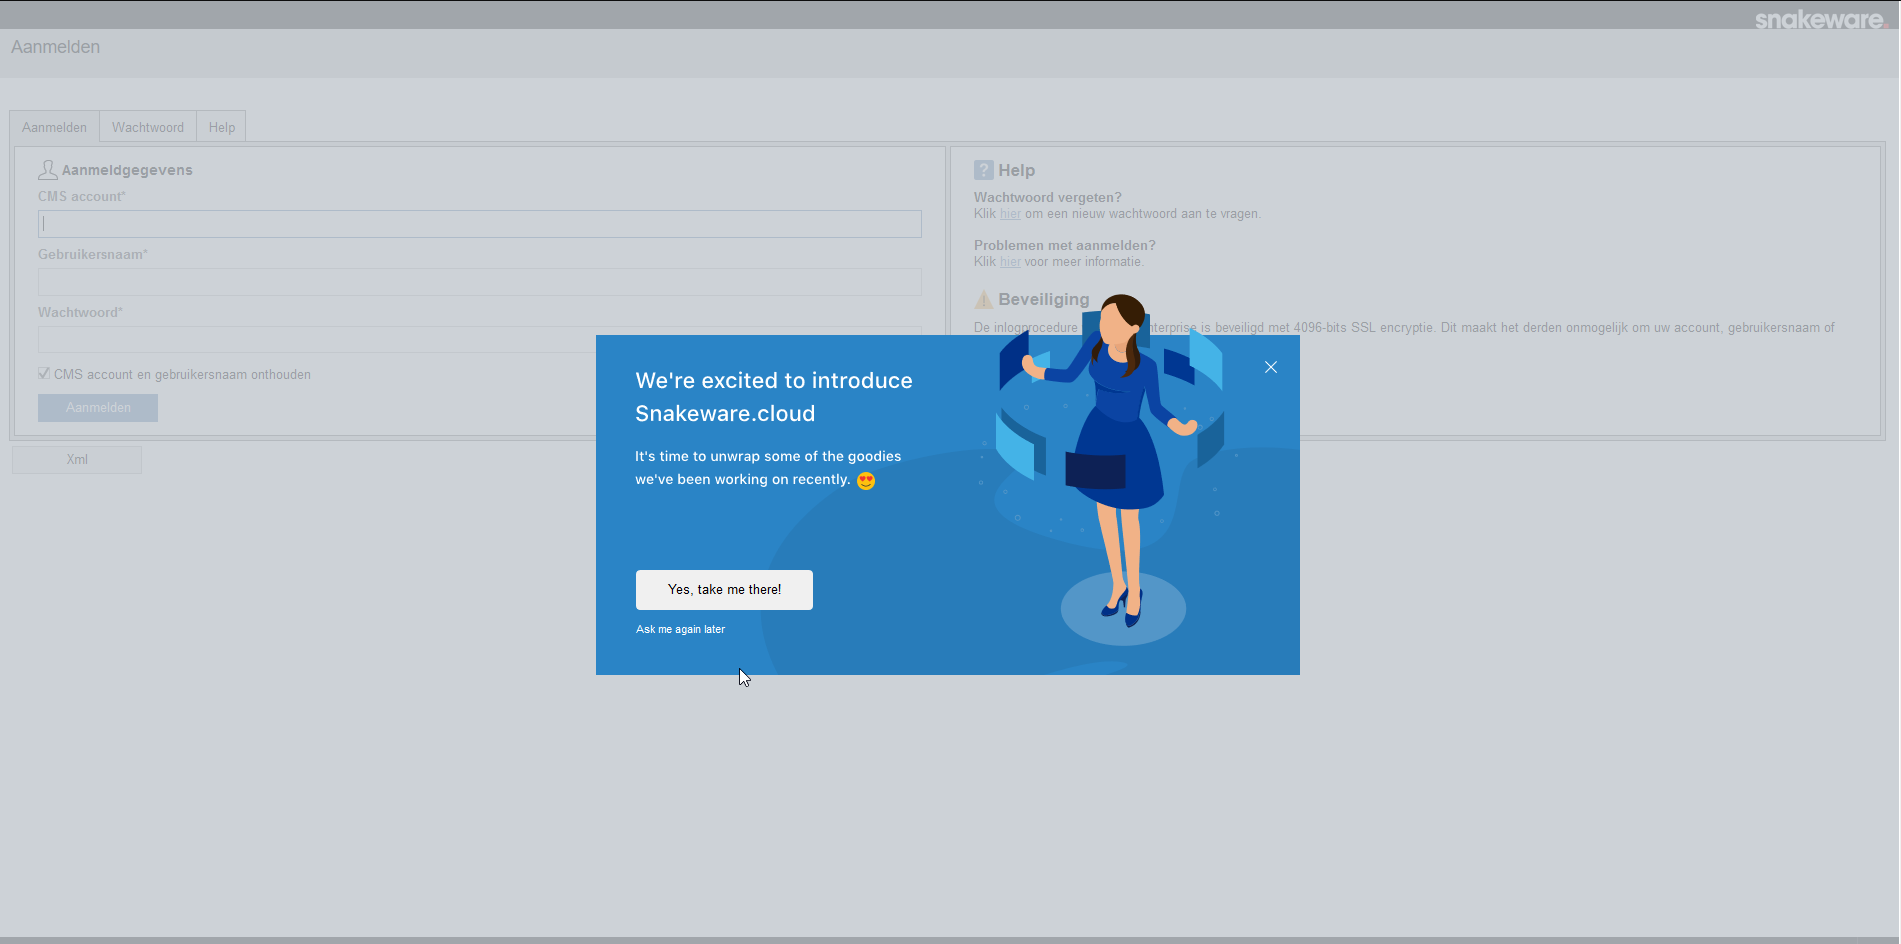The image size is (1901, 944).
Task: Open the Aanmelden tab
Action: pyautogui.click(x=55, y=127)
